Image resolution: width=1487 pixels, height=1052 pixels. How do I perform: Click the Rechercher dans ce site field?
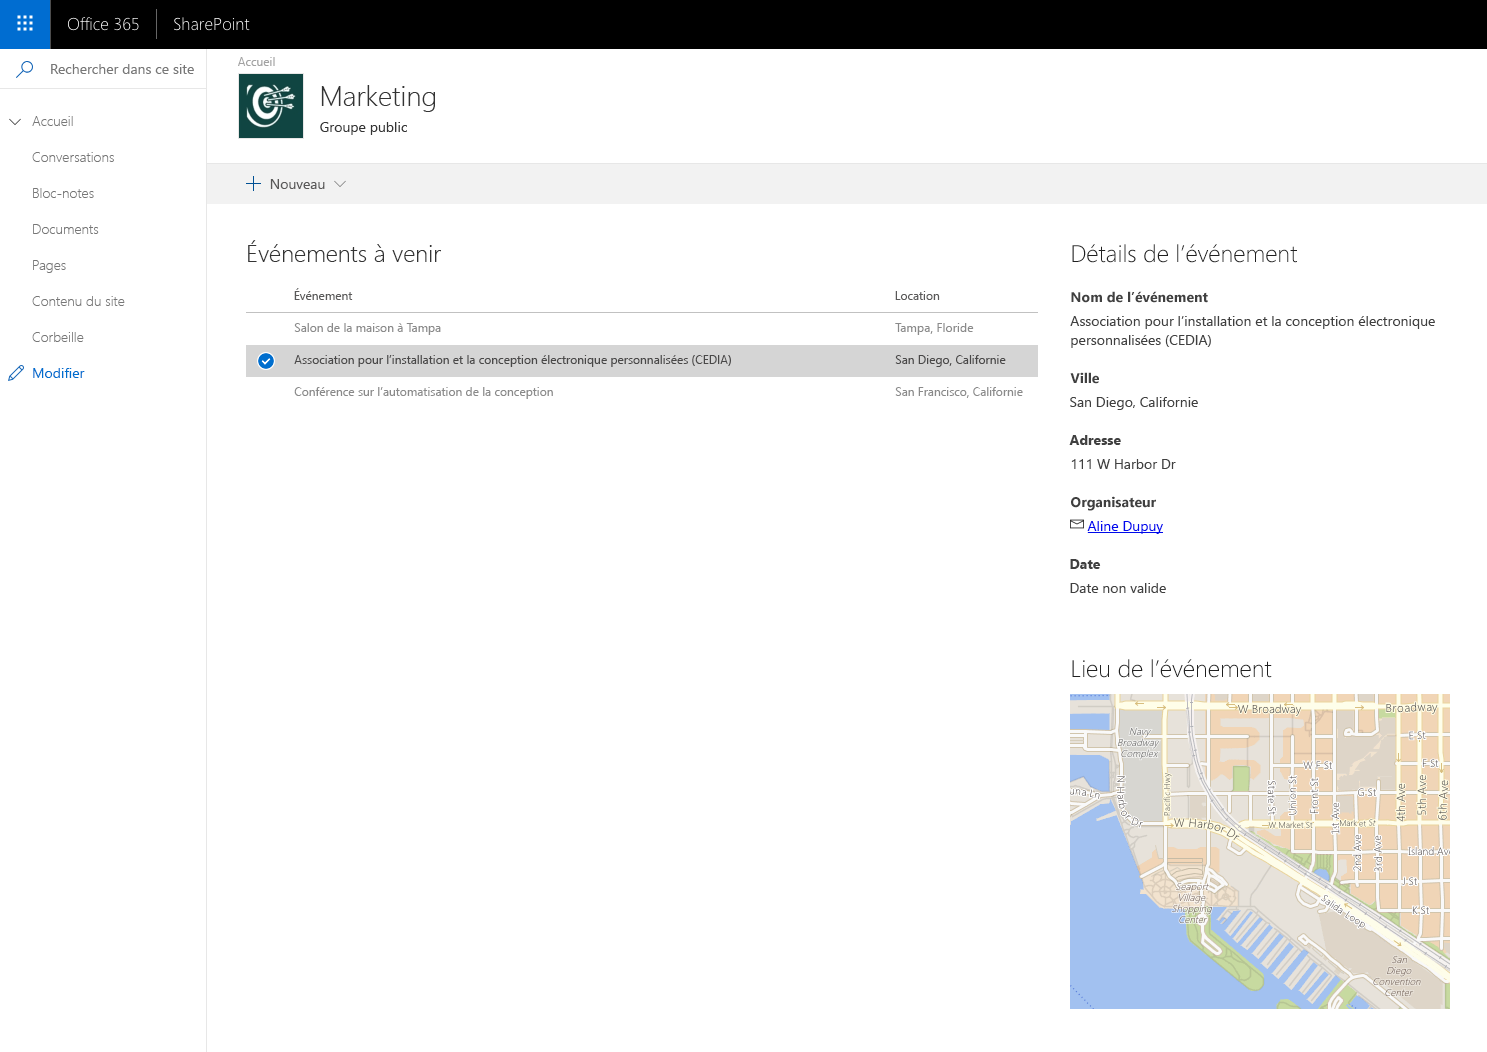120,68
